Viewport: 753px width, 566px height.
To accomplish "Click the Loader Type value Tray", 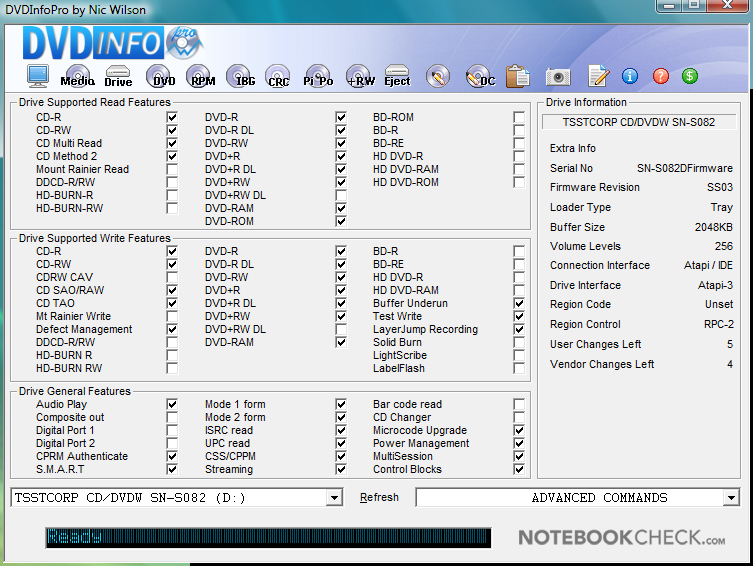I will (722, 207).
